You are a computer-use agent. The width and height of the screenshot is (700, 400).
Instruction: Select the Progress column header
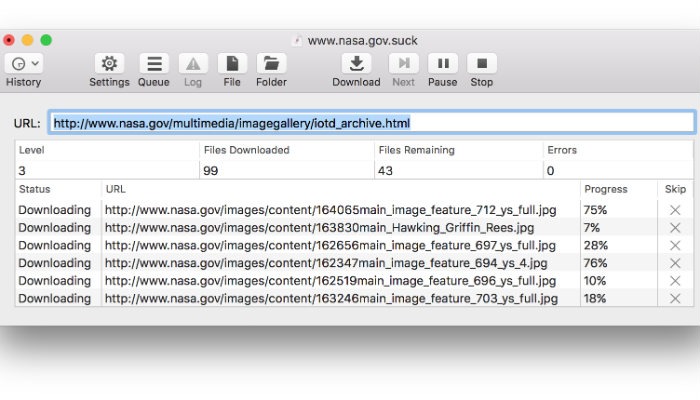pyautogui.click(x=606, y=189)
